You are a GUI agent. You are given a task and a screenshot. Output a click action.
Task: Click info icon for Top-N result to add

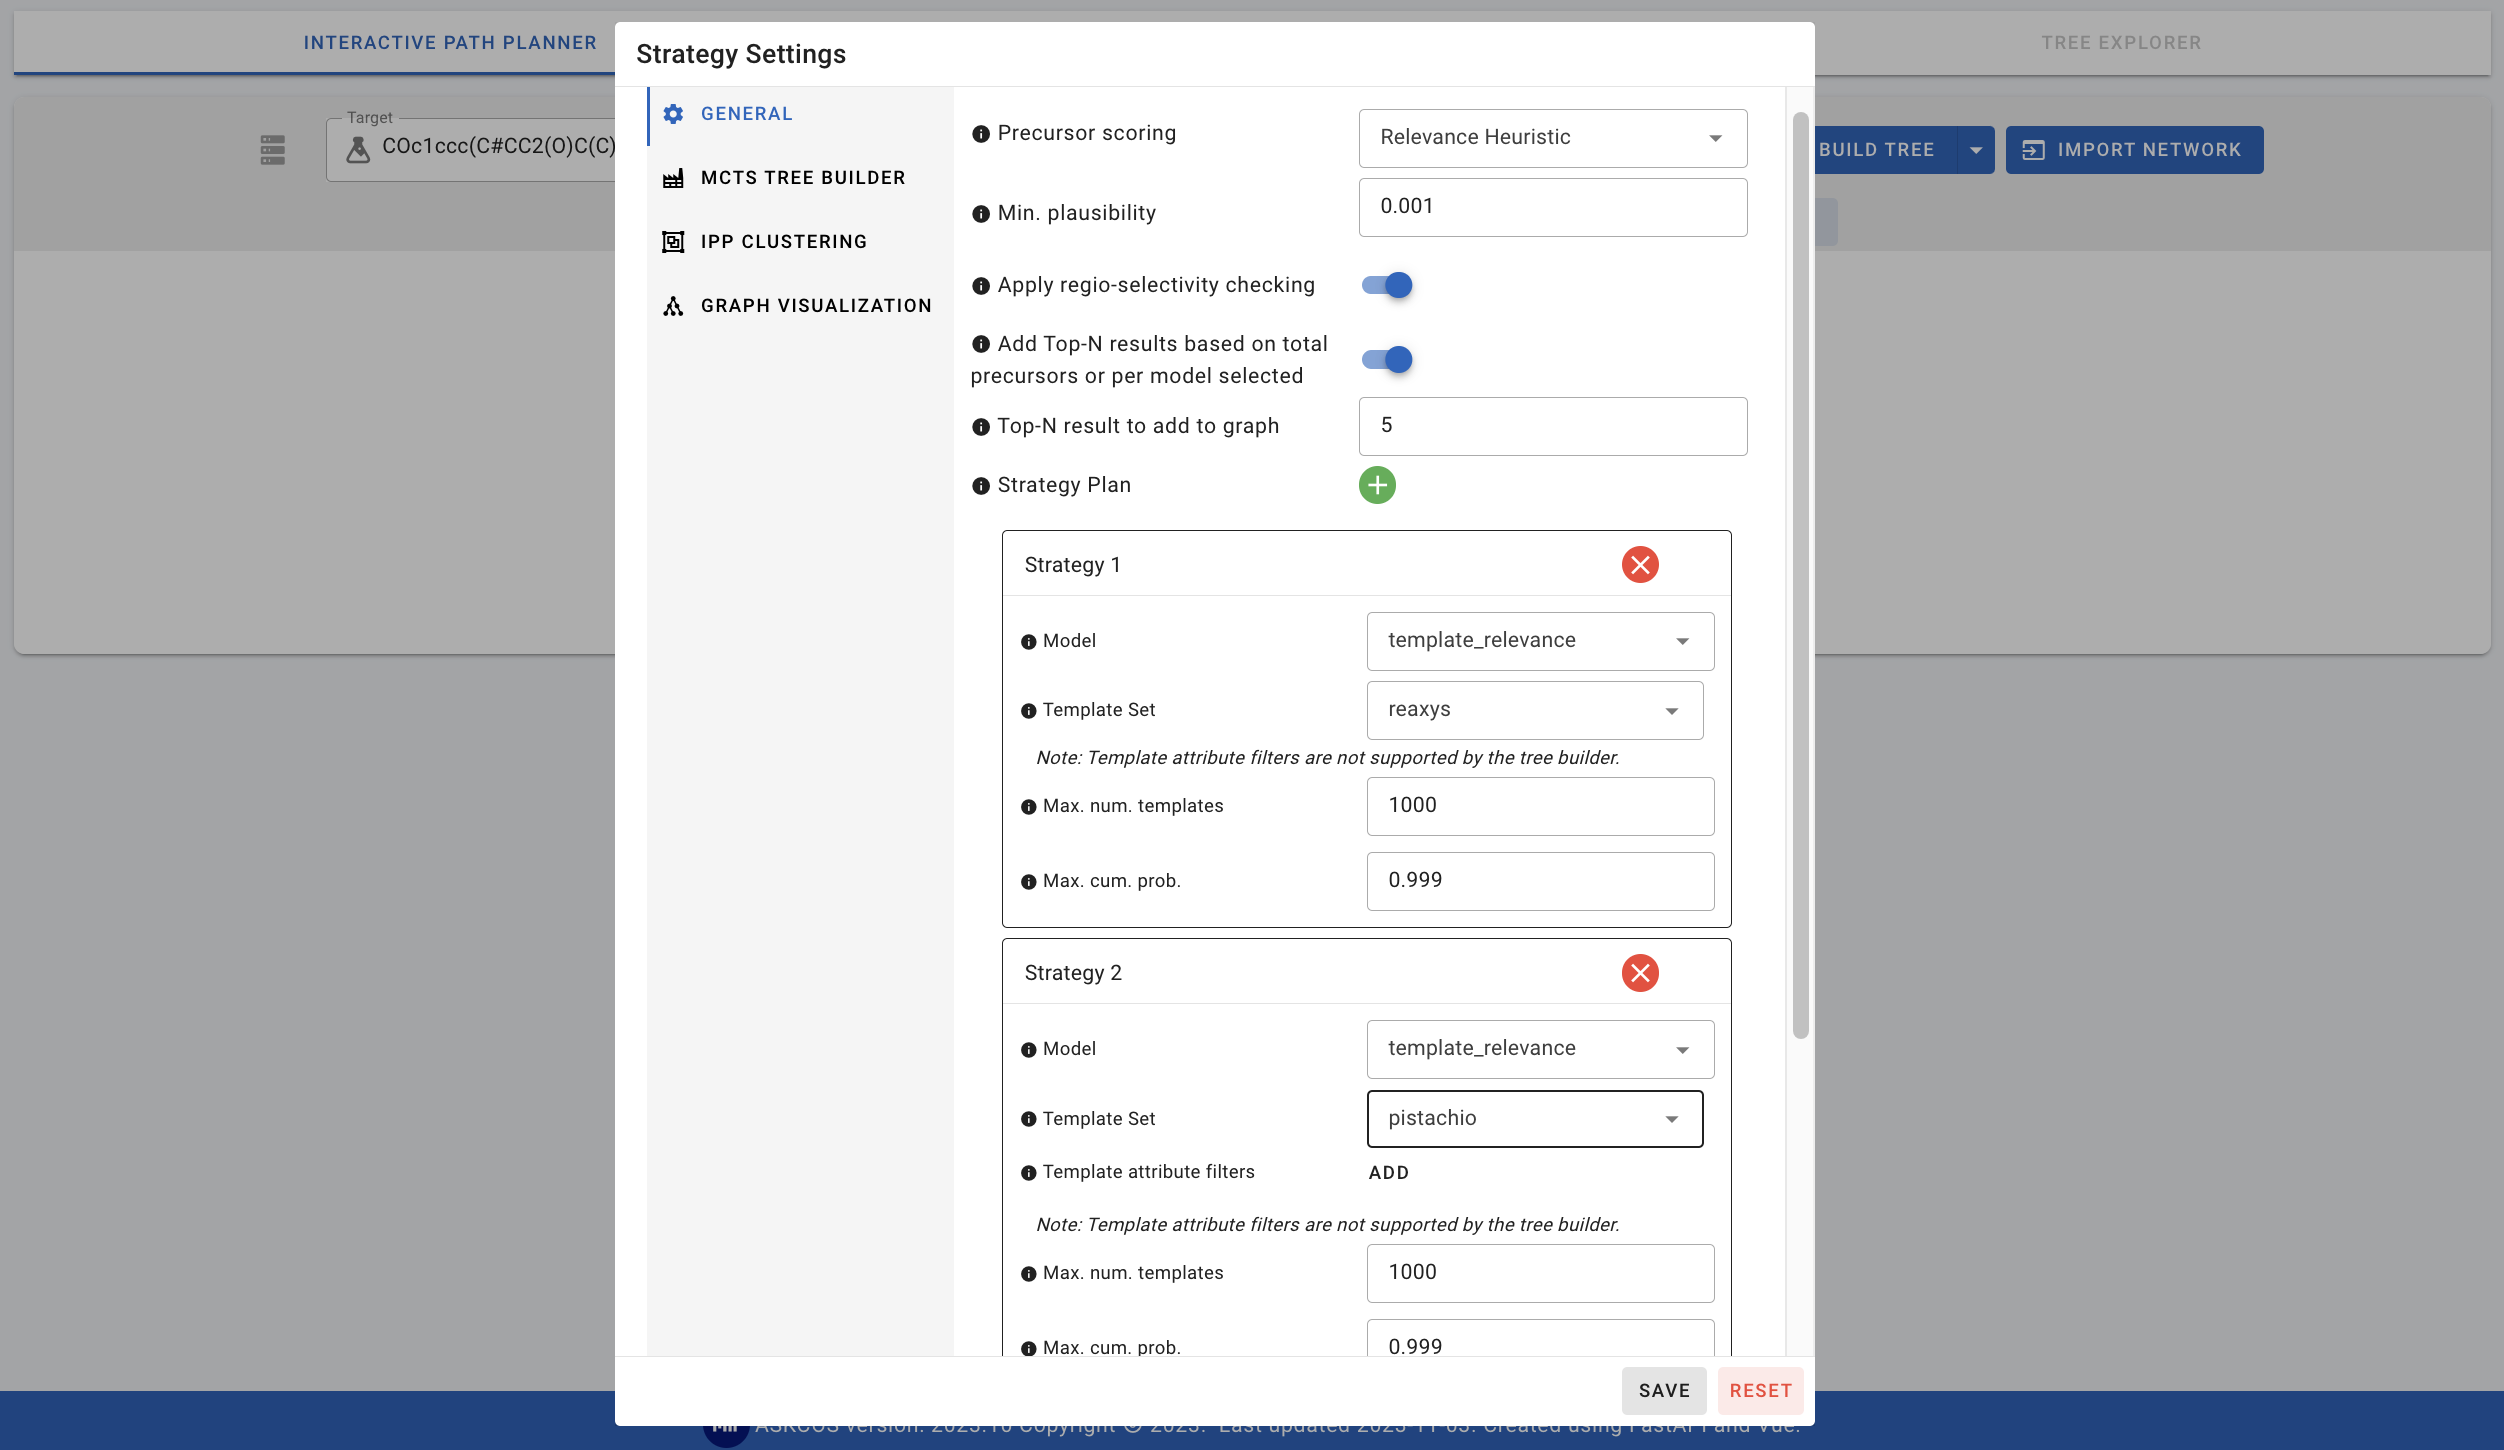(x=981, y=427)
